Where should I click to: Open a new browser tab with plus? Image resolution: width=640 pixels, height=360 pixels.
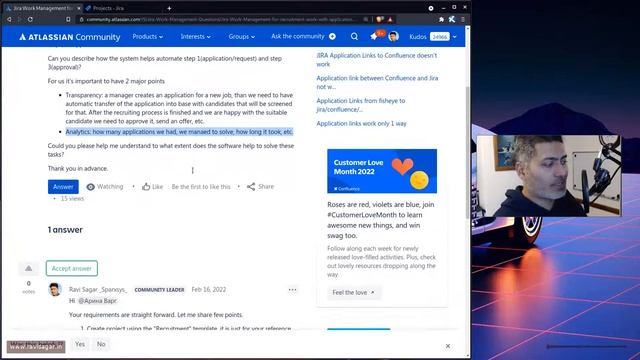click(169, 8)
